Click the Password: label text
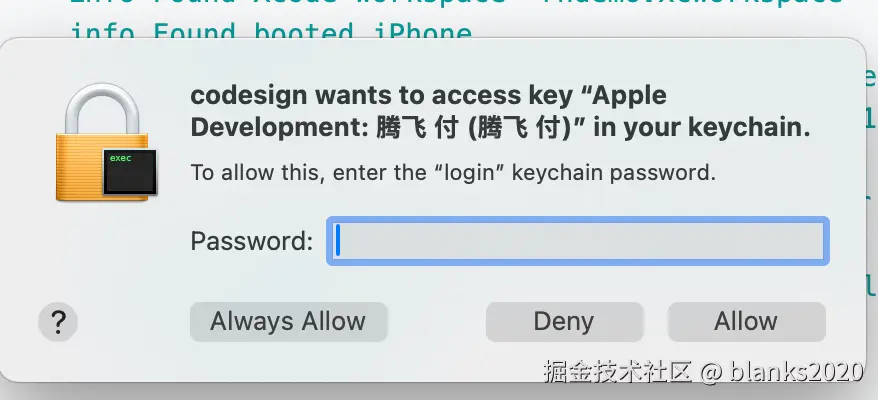878x400 pixels. [x=251, y=241]
